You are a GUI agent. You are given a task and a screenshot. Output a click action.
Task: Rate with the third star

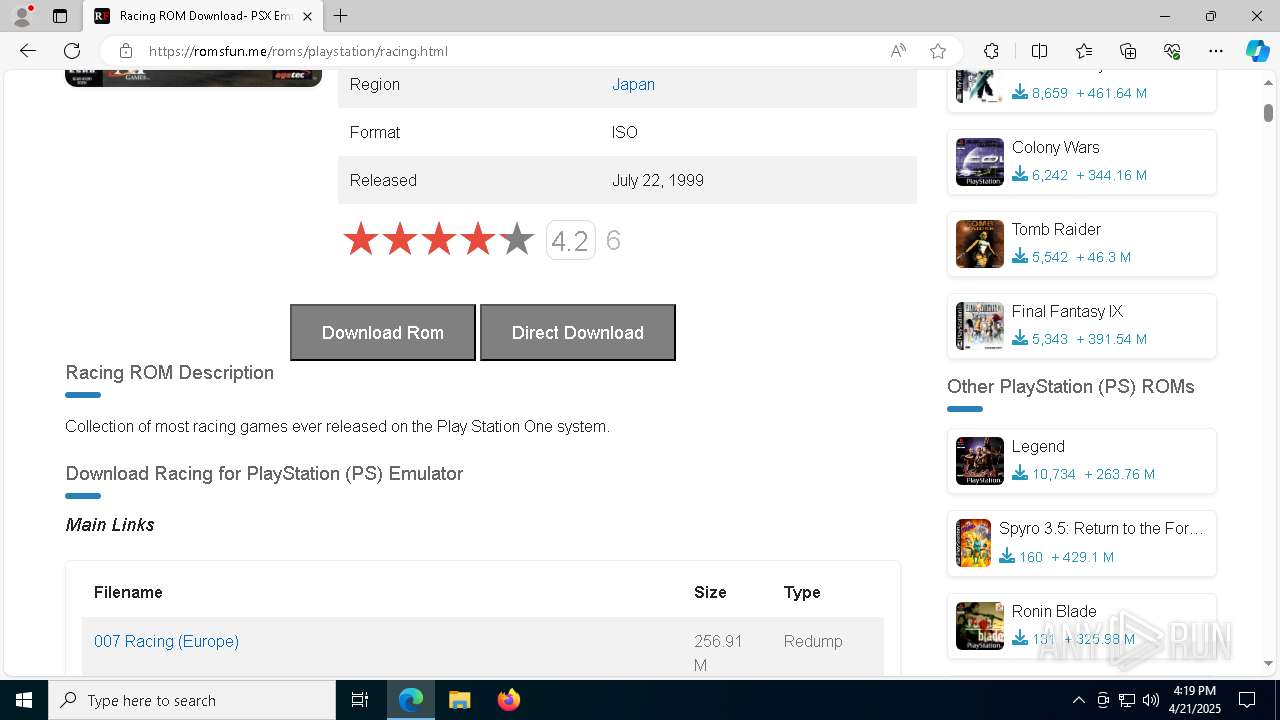[x=439, y=240]
